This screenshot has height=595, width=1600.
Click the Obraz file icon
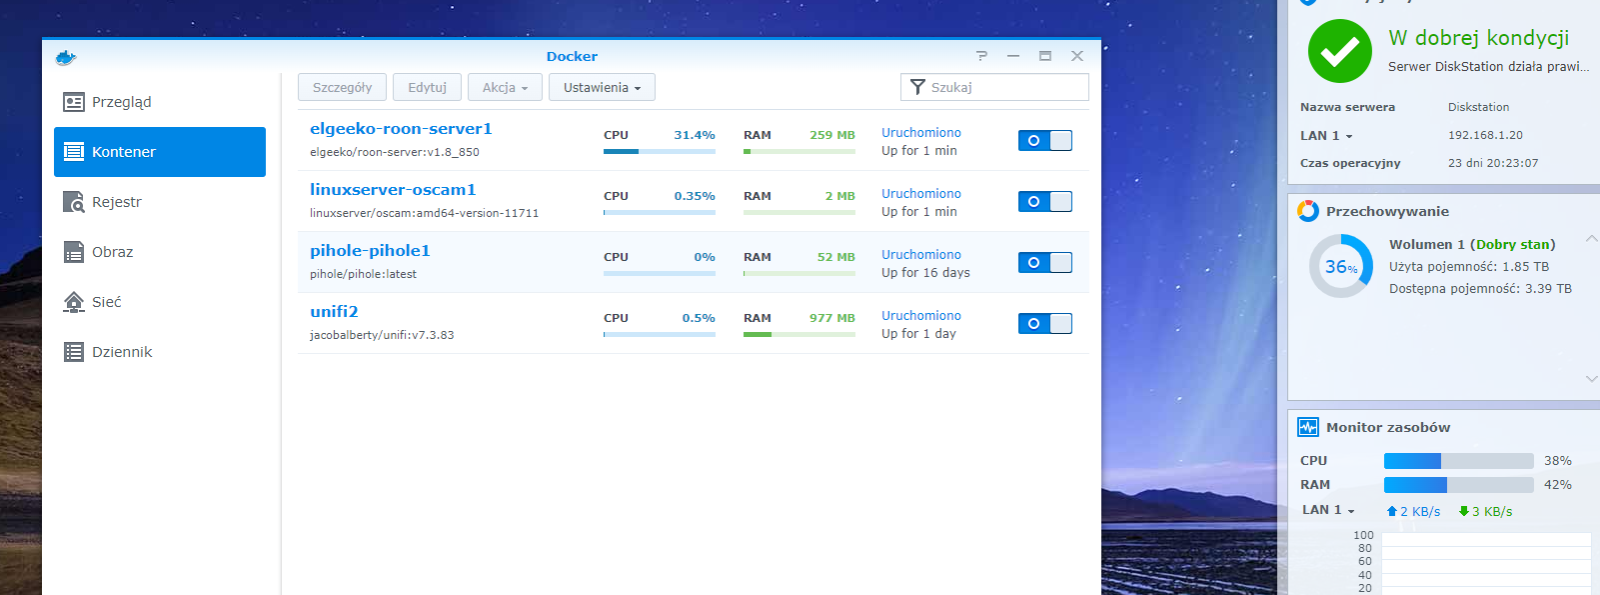pos(74,252)
